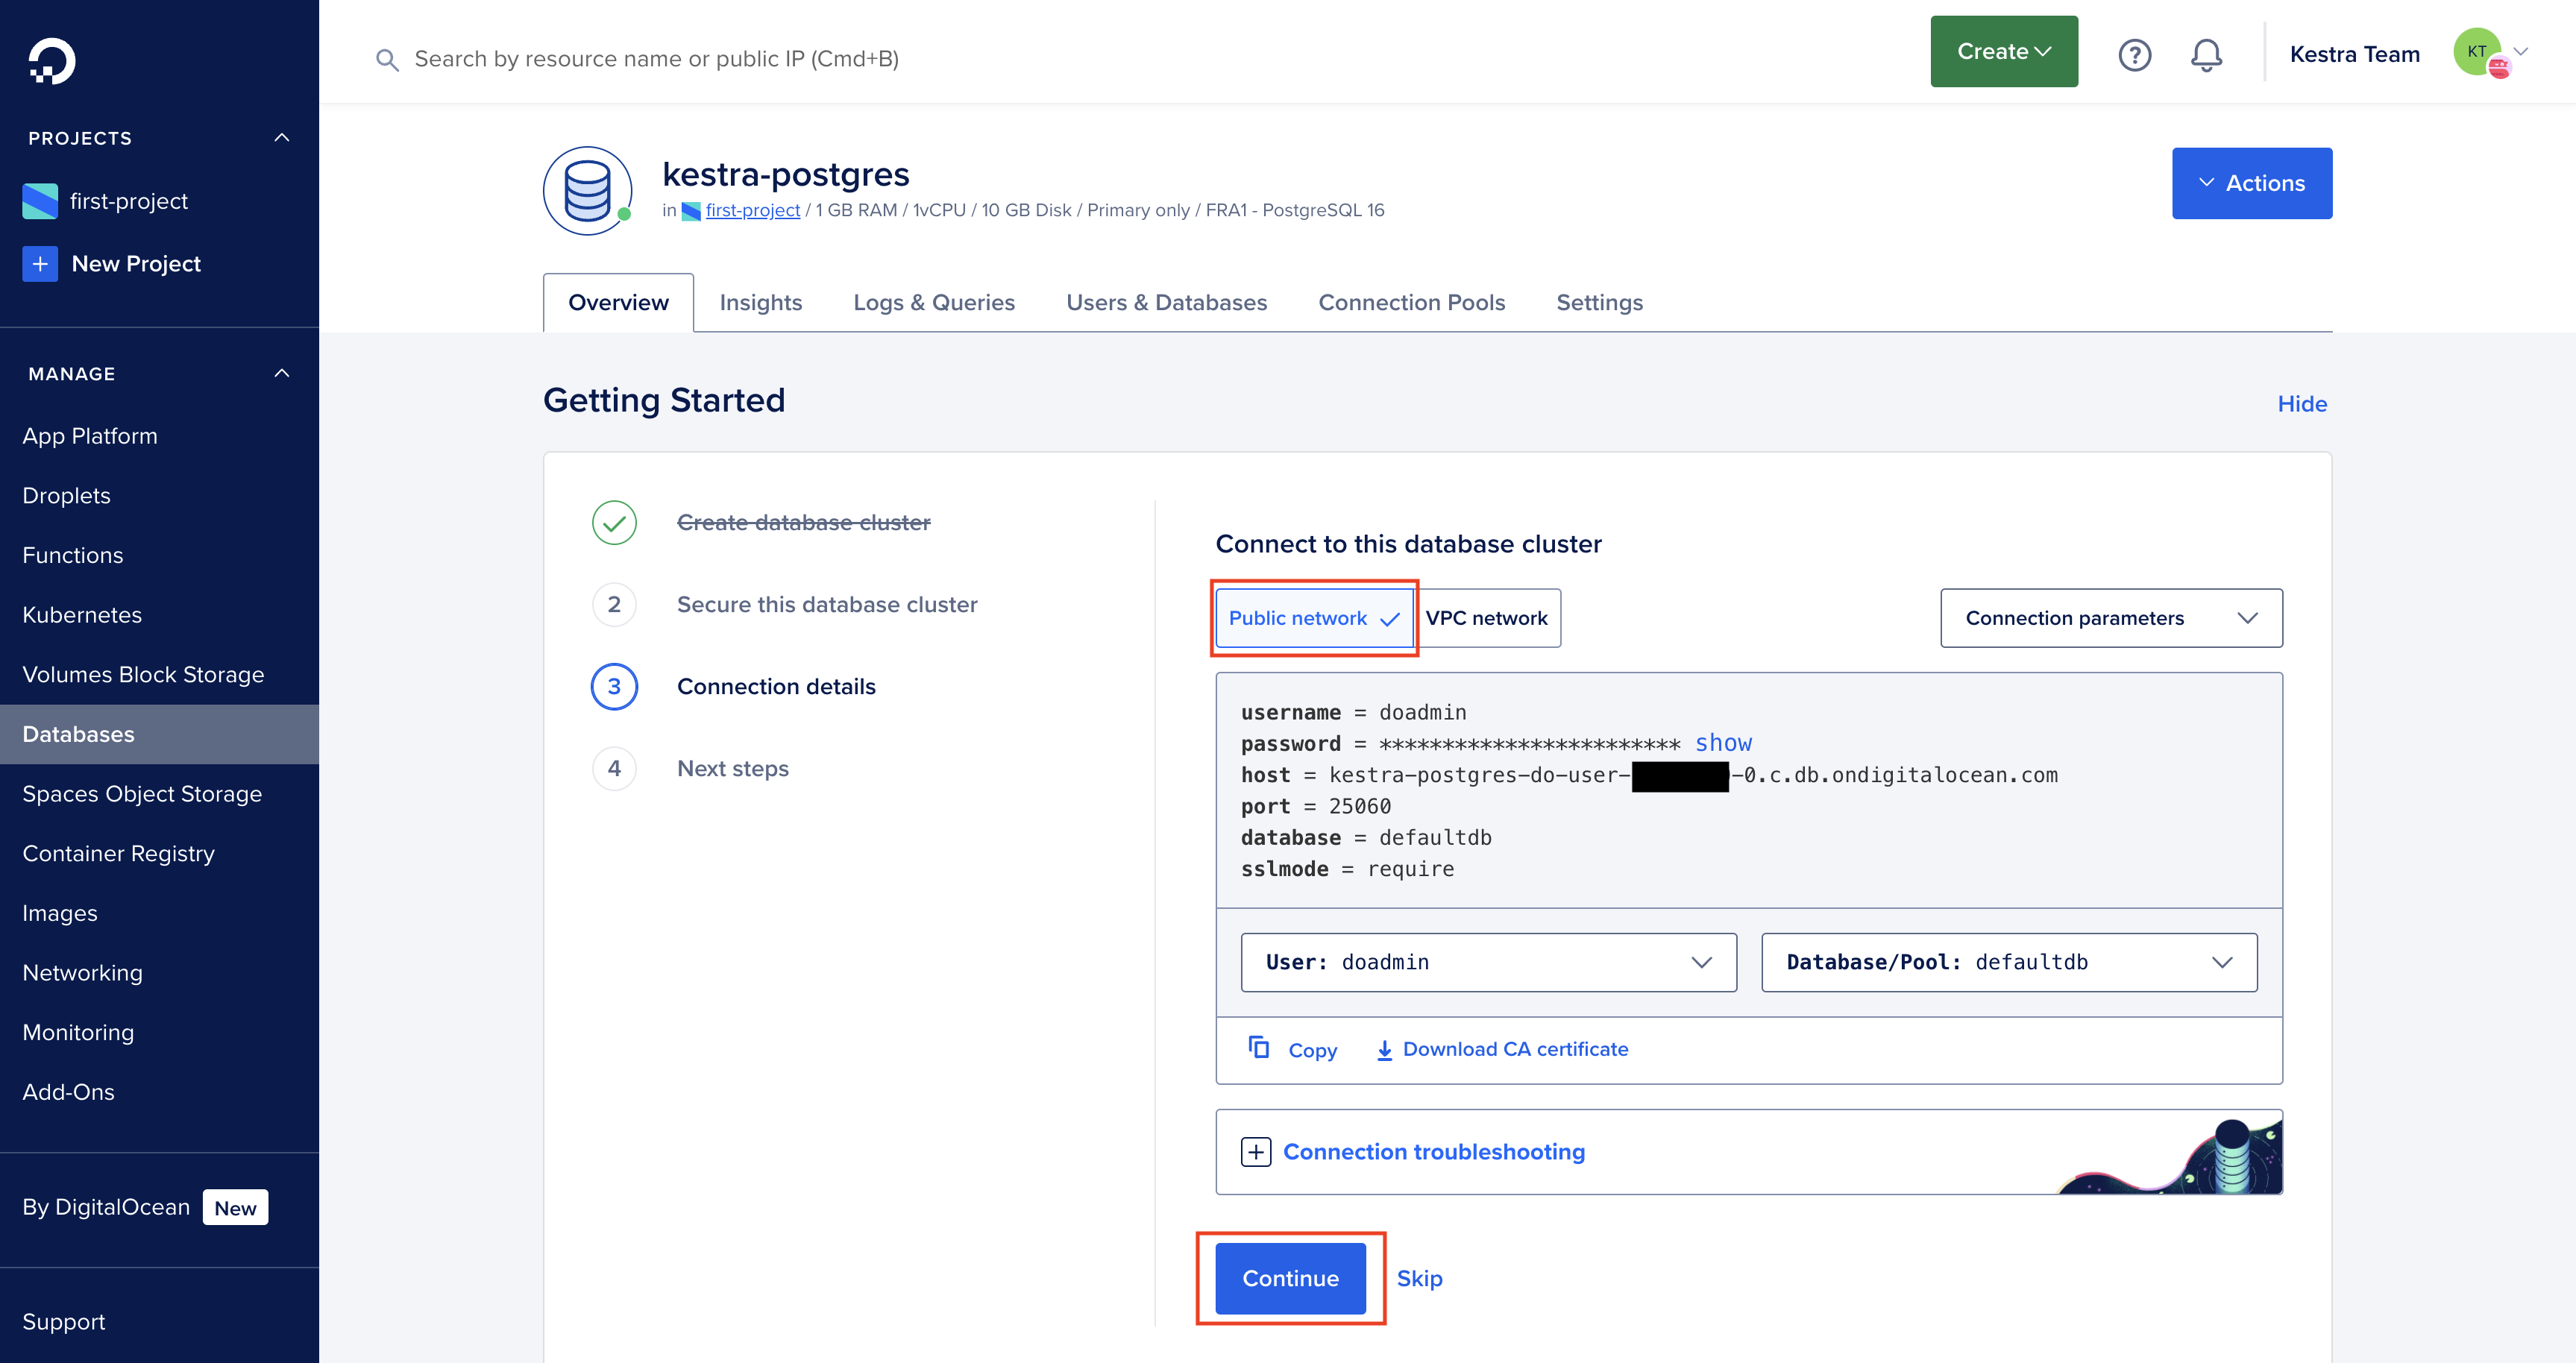The image size is (2576, 1363).
Task: Click the Copy clipboard icon
Action: pyautogui.click(x=1258, y=1047)
